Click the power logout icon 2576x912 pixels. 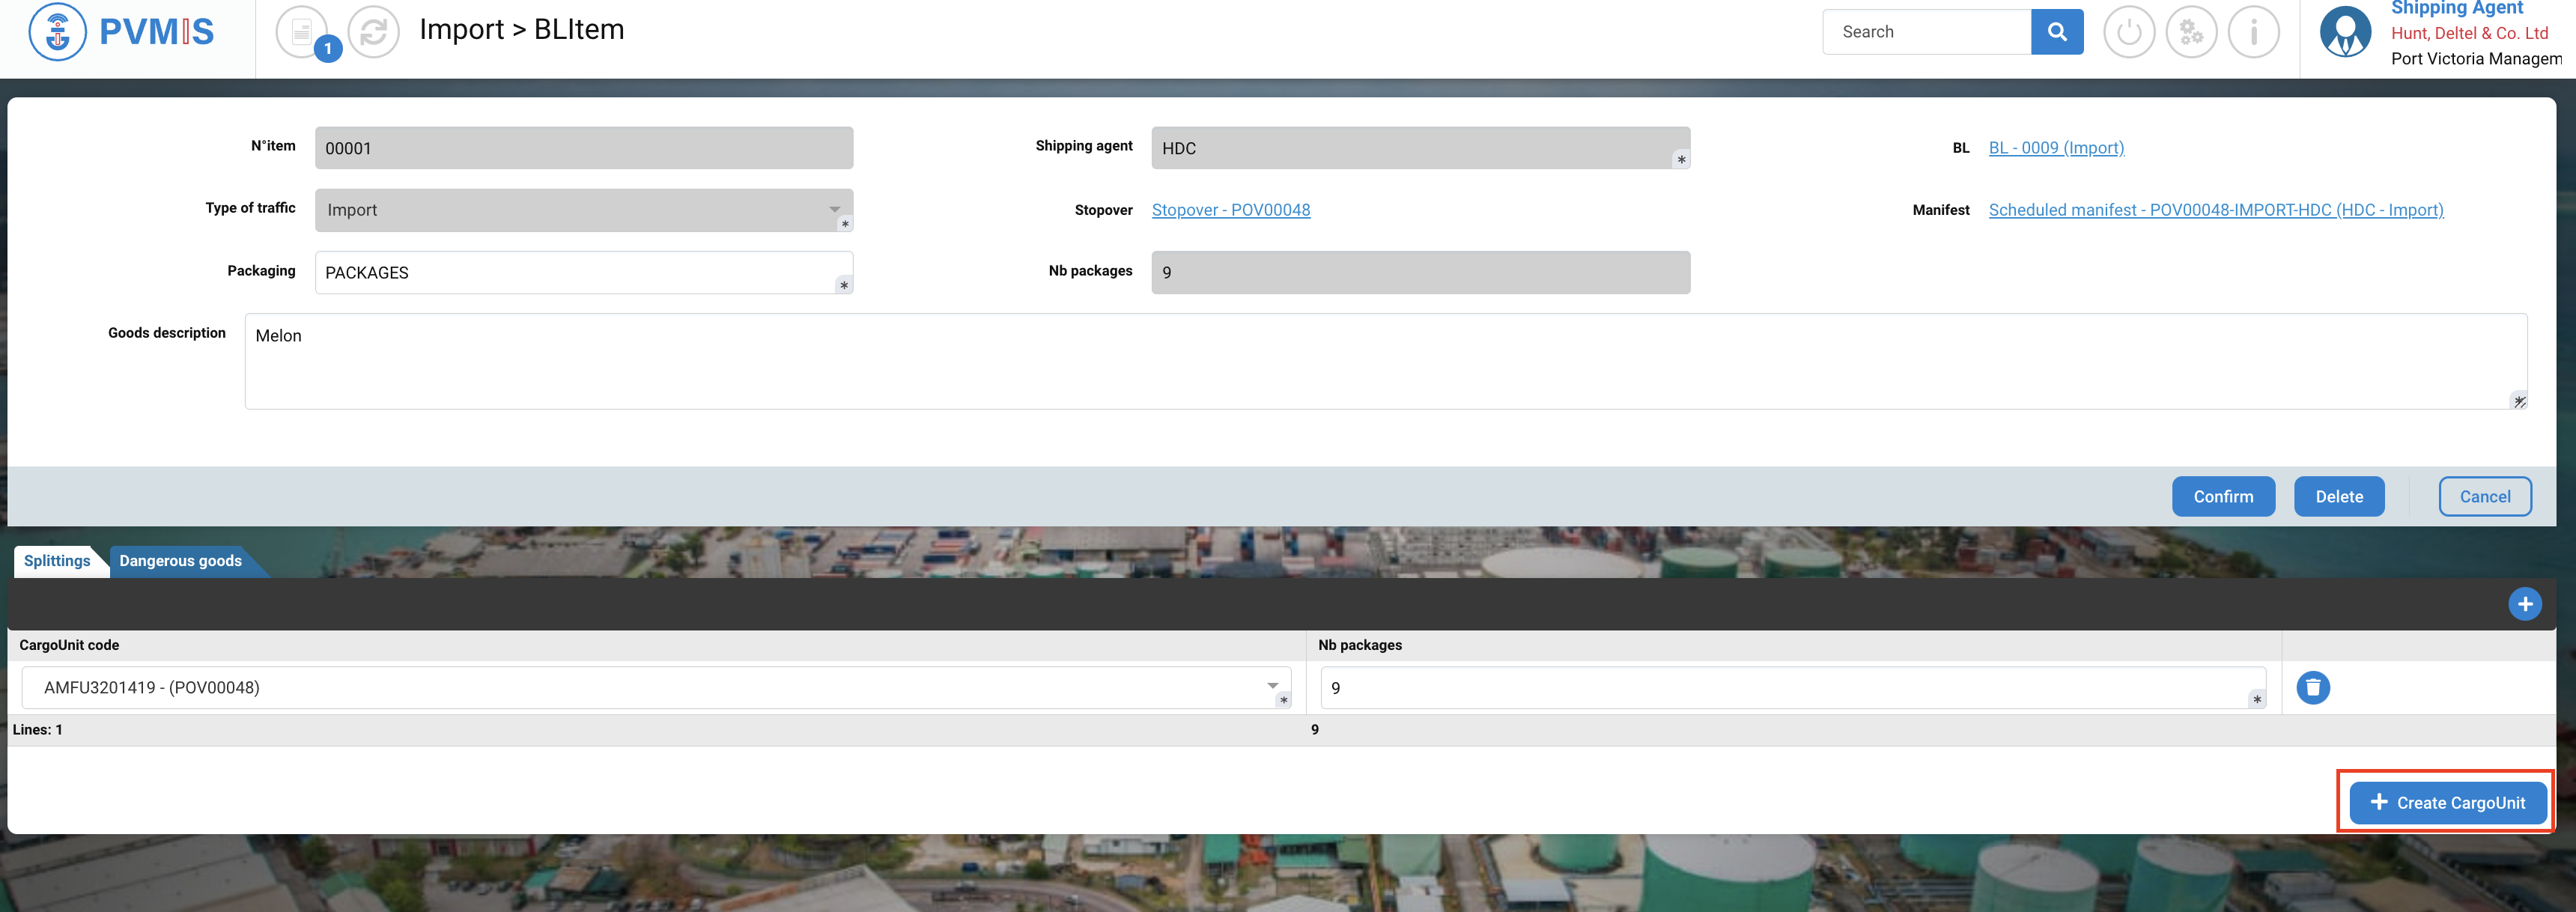click(x=2129, y=32)
